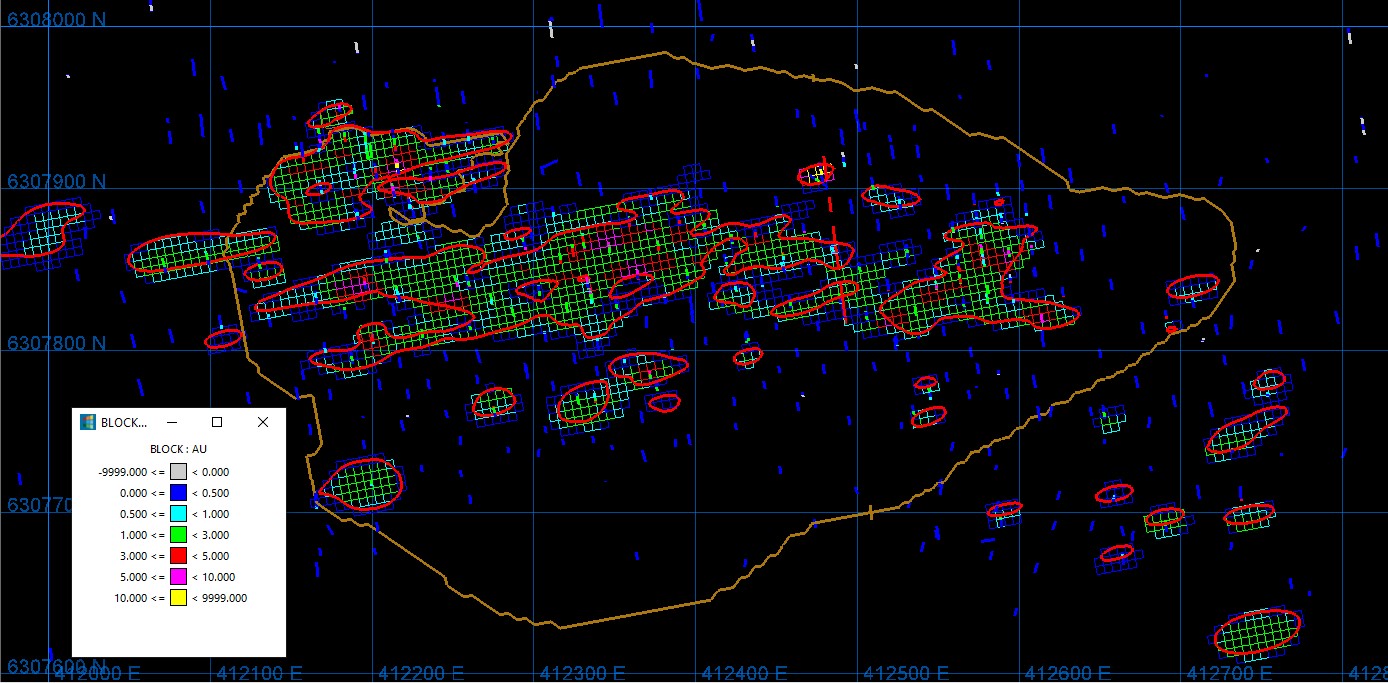Click the 6308000 N northing grid label
This screenshot has height=683, width=1388.
point(56,20)
